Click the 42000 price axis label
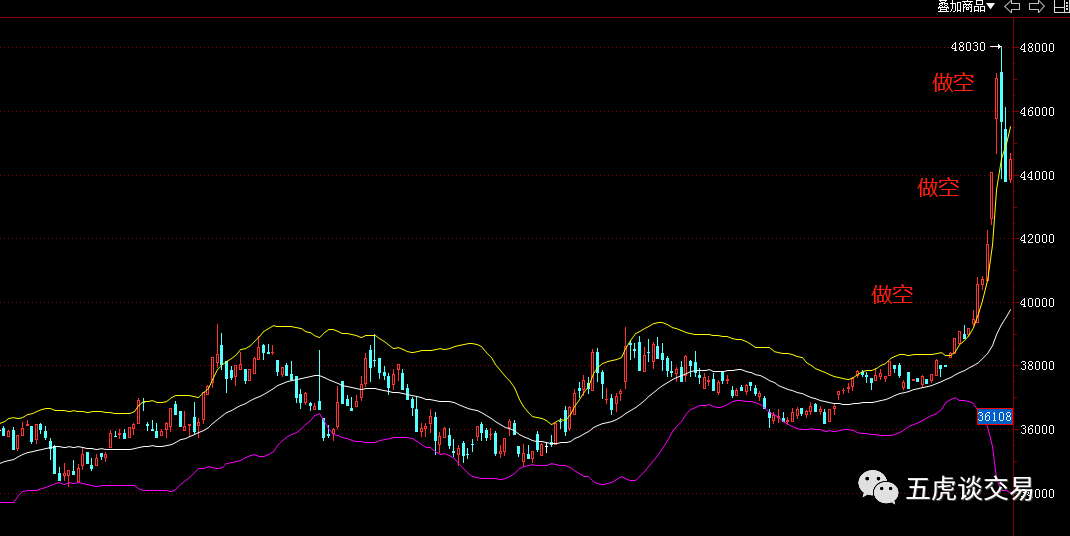 click(1037, 239)
